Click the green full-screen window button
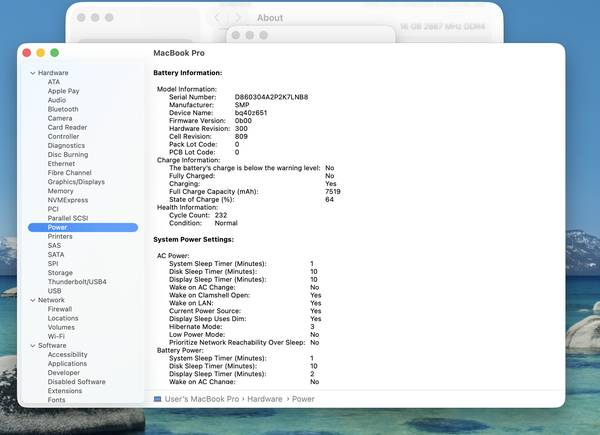This screenshot has height=435, width=600. point(55,52)
